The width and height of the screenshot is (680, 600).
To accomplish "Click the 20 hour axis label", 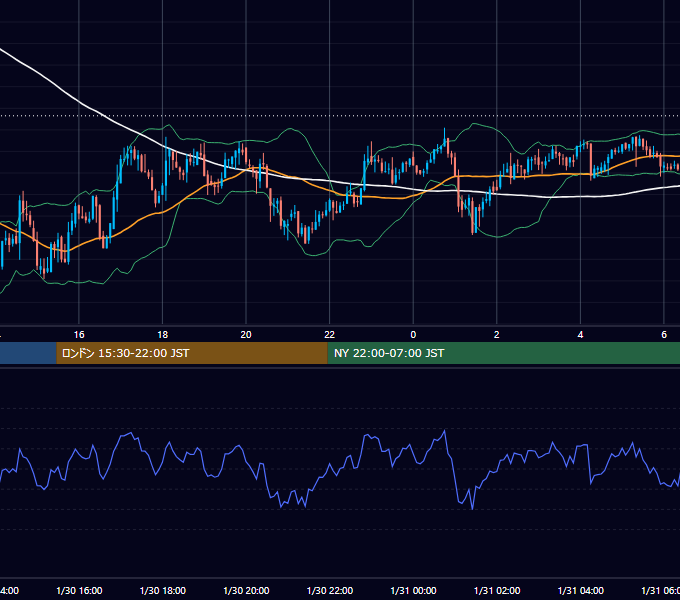I will (x=246, y=335).
